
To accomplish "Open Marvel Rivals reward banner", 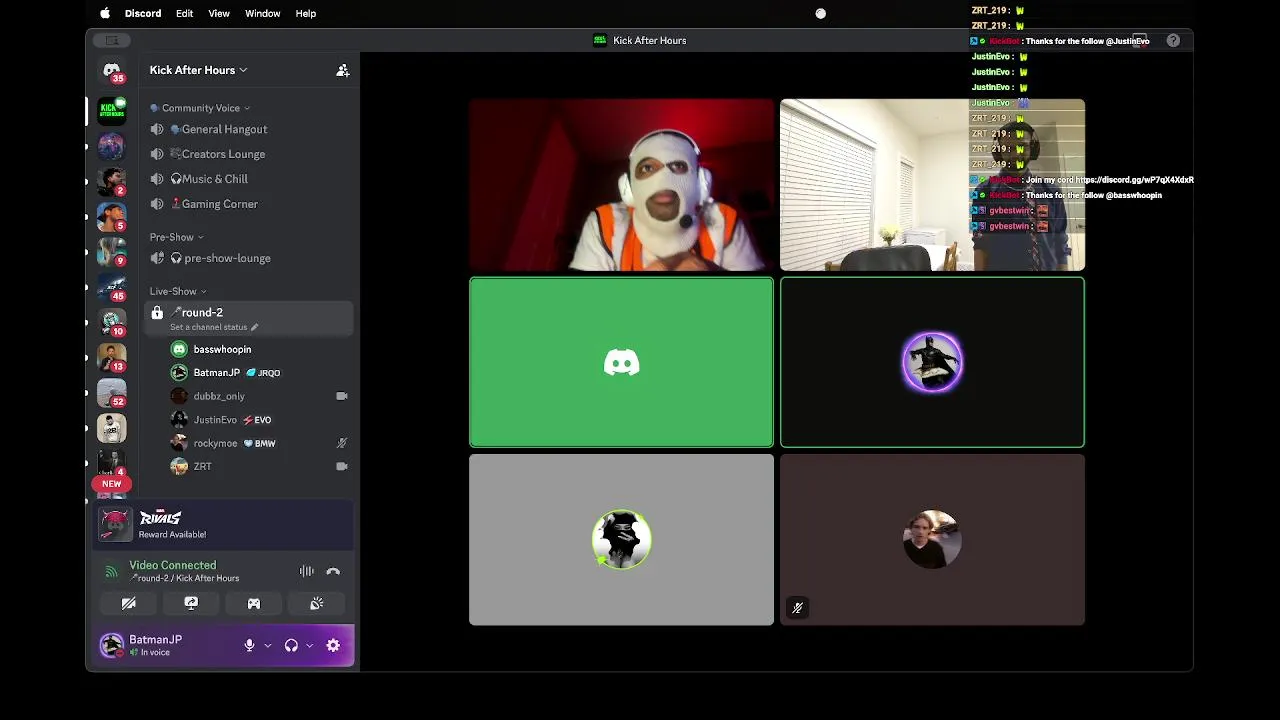I will click(224, 524).
